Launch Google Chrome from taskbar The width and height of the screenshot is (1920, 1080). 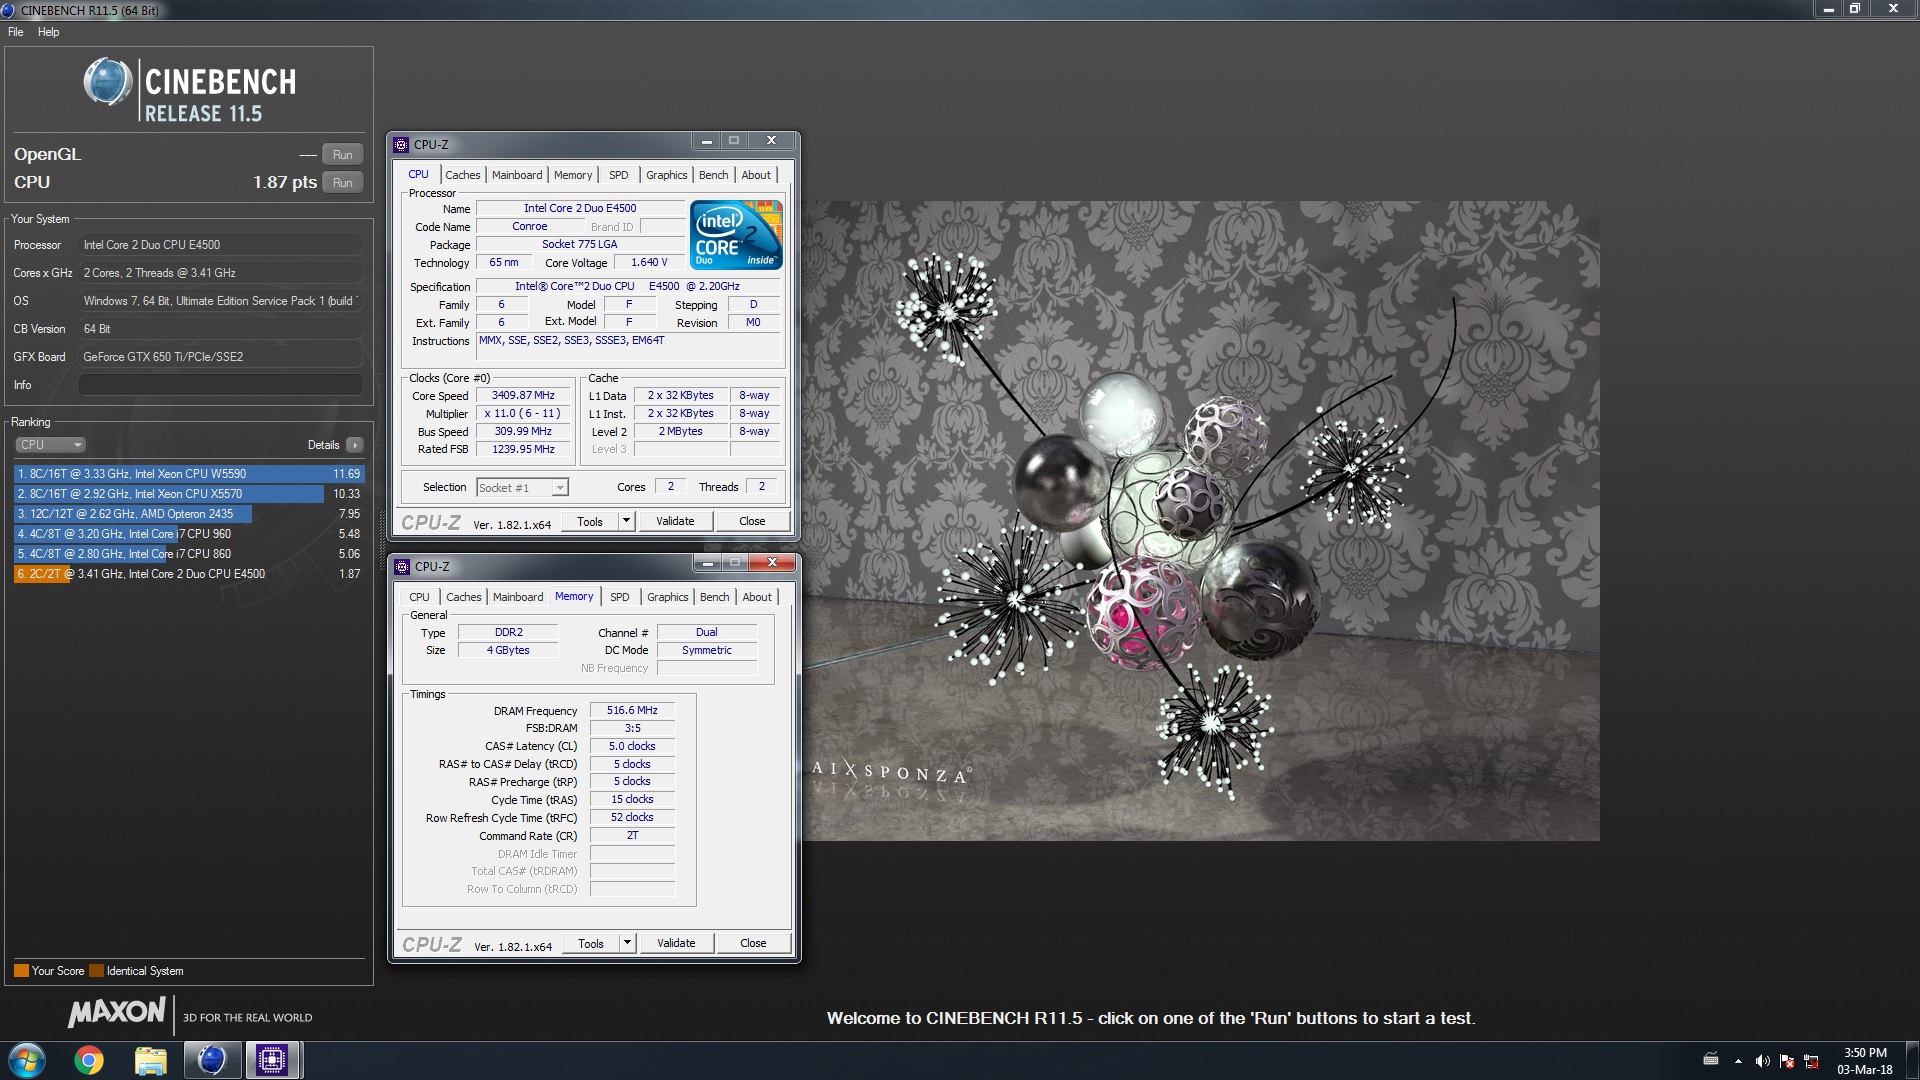tap(89, 1060)
